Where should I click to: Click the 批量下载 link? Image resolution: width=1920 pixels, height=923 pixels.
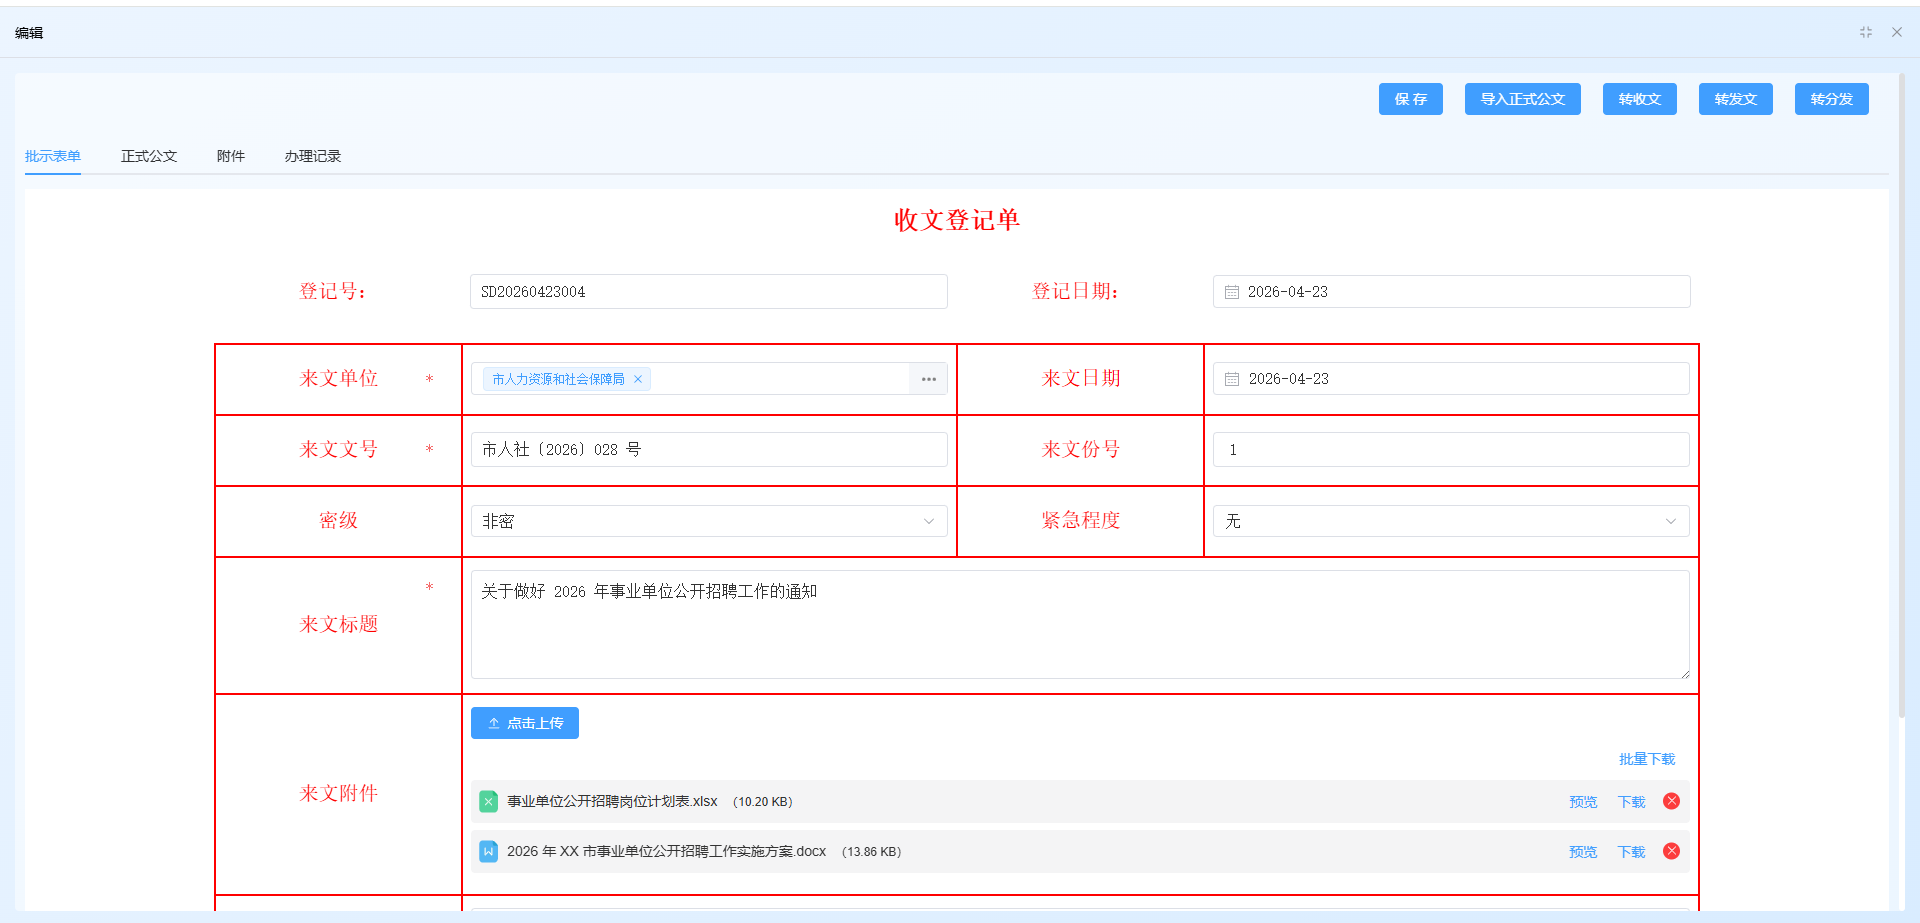click(x=1647, y=760)
